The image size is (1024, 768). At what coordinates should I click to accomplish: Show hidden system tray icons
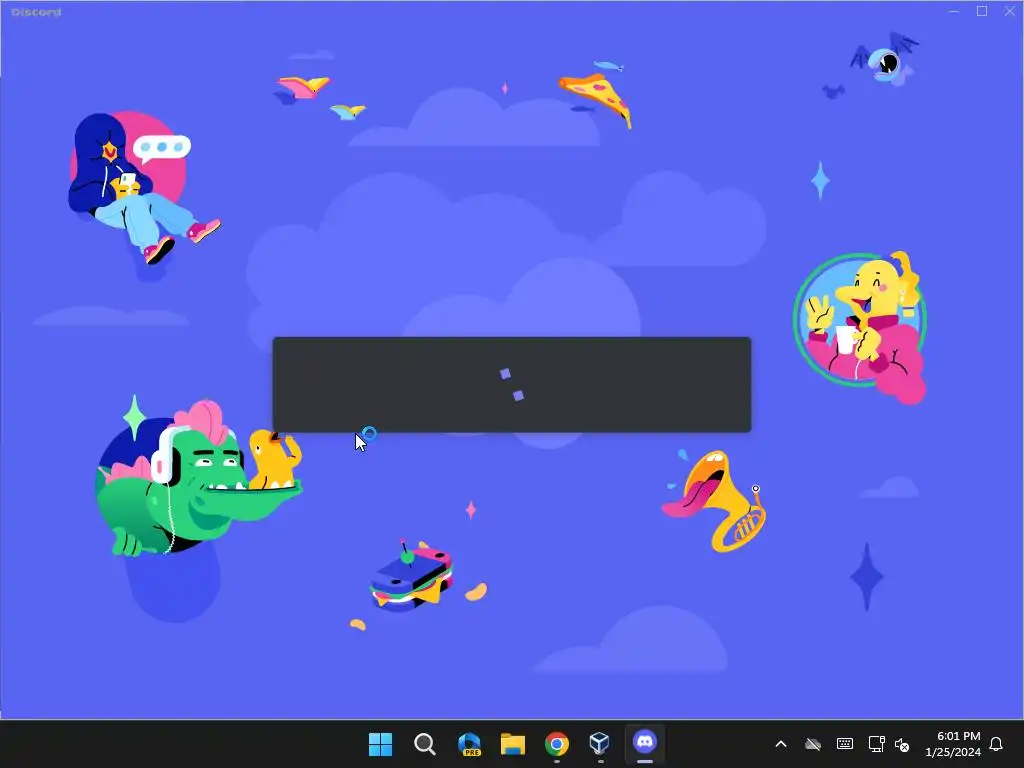780,744
